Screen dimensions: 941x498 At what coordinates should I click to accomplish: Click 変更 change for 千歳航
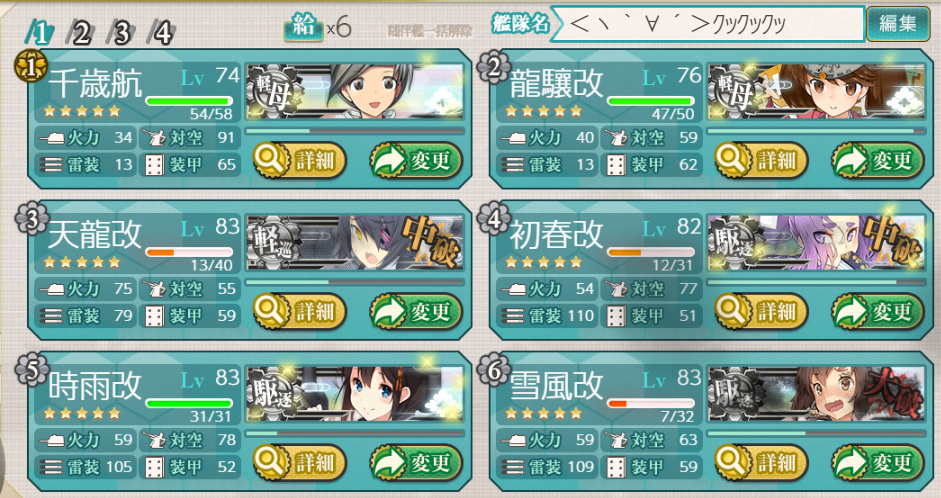(x=416, y=160)
